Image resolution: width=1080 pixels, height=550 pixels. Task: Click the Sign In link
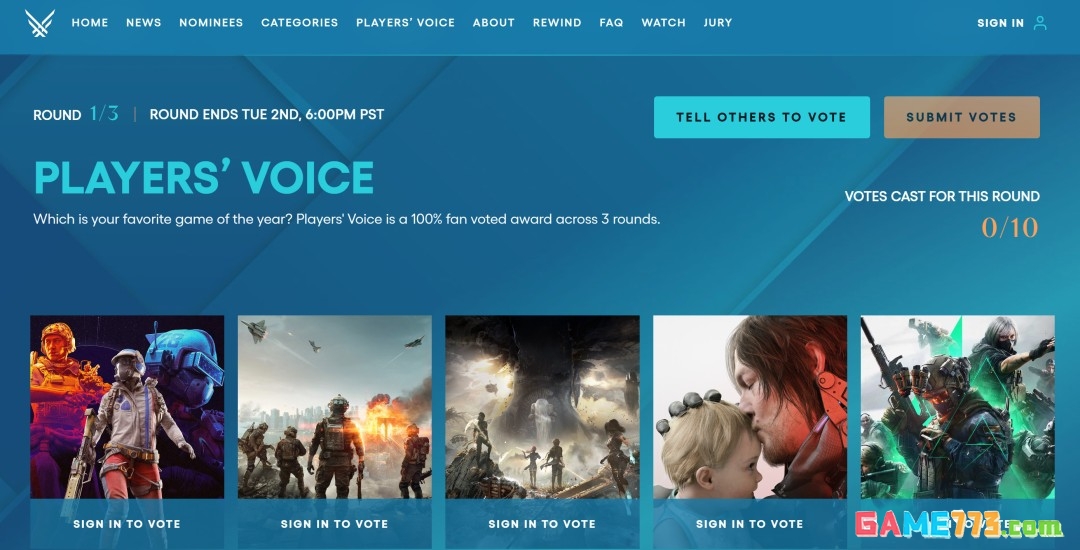pos(1000,23)
